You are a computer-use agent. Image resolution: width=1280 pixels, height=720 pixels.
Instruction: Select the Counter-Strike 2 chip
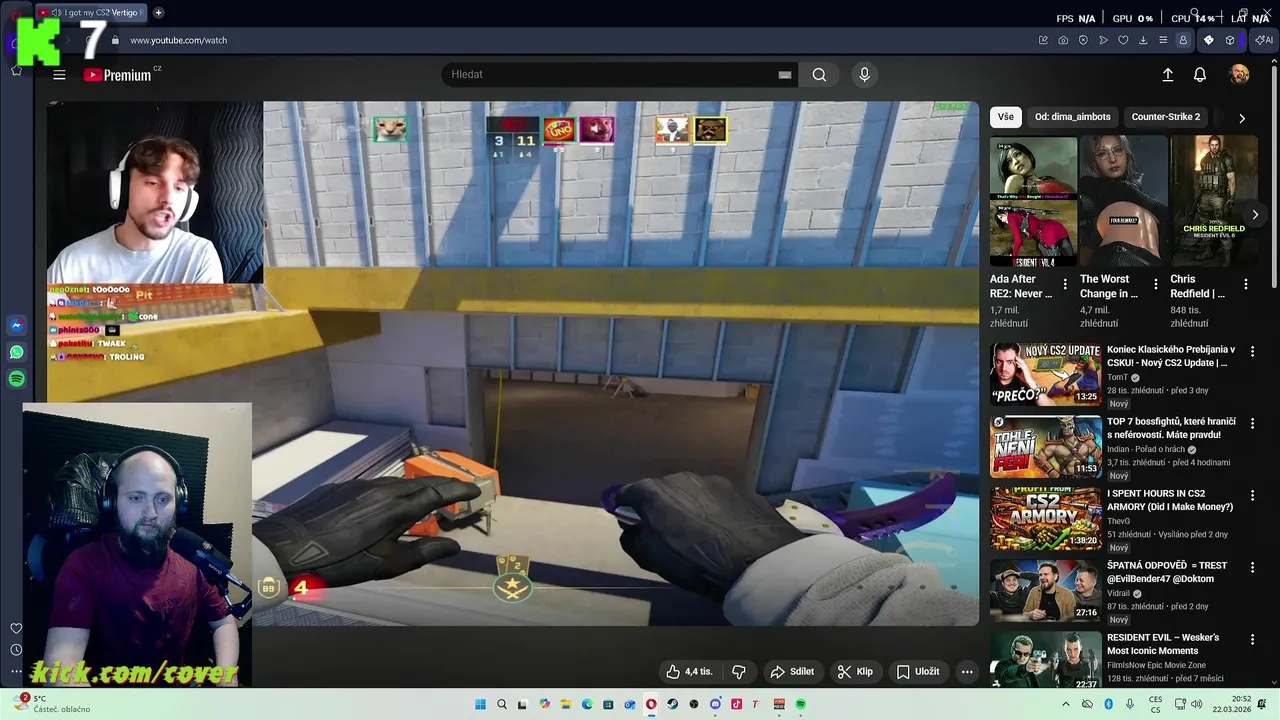coord(1165,117)
